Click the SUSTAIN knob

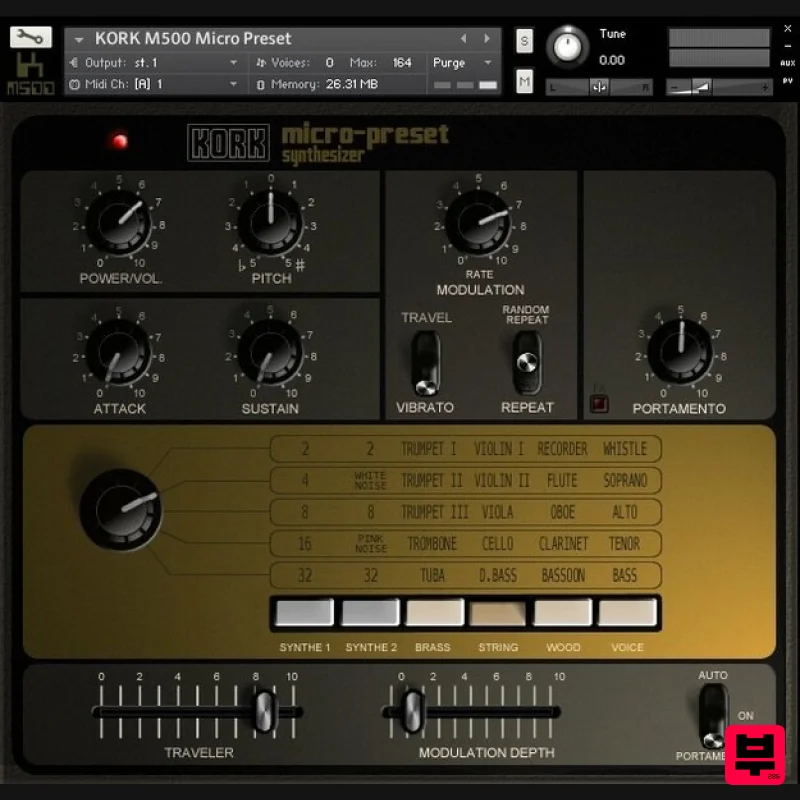pyautogui.click(x=269, y=353)
